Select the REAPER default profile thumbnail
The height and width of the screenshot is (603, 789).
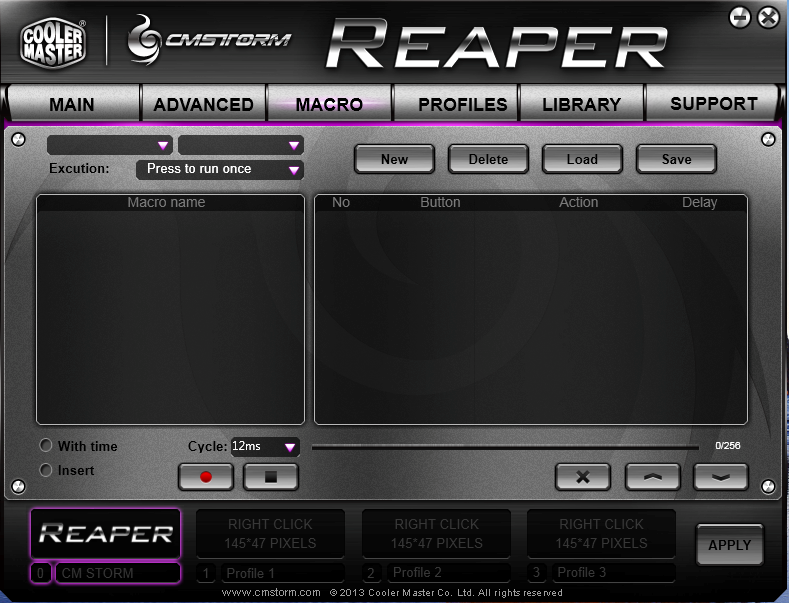click(x=106, y=534)
